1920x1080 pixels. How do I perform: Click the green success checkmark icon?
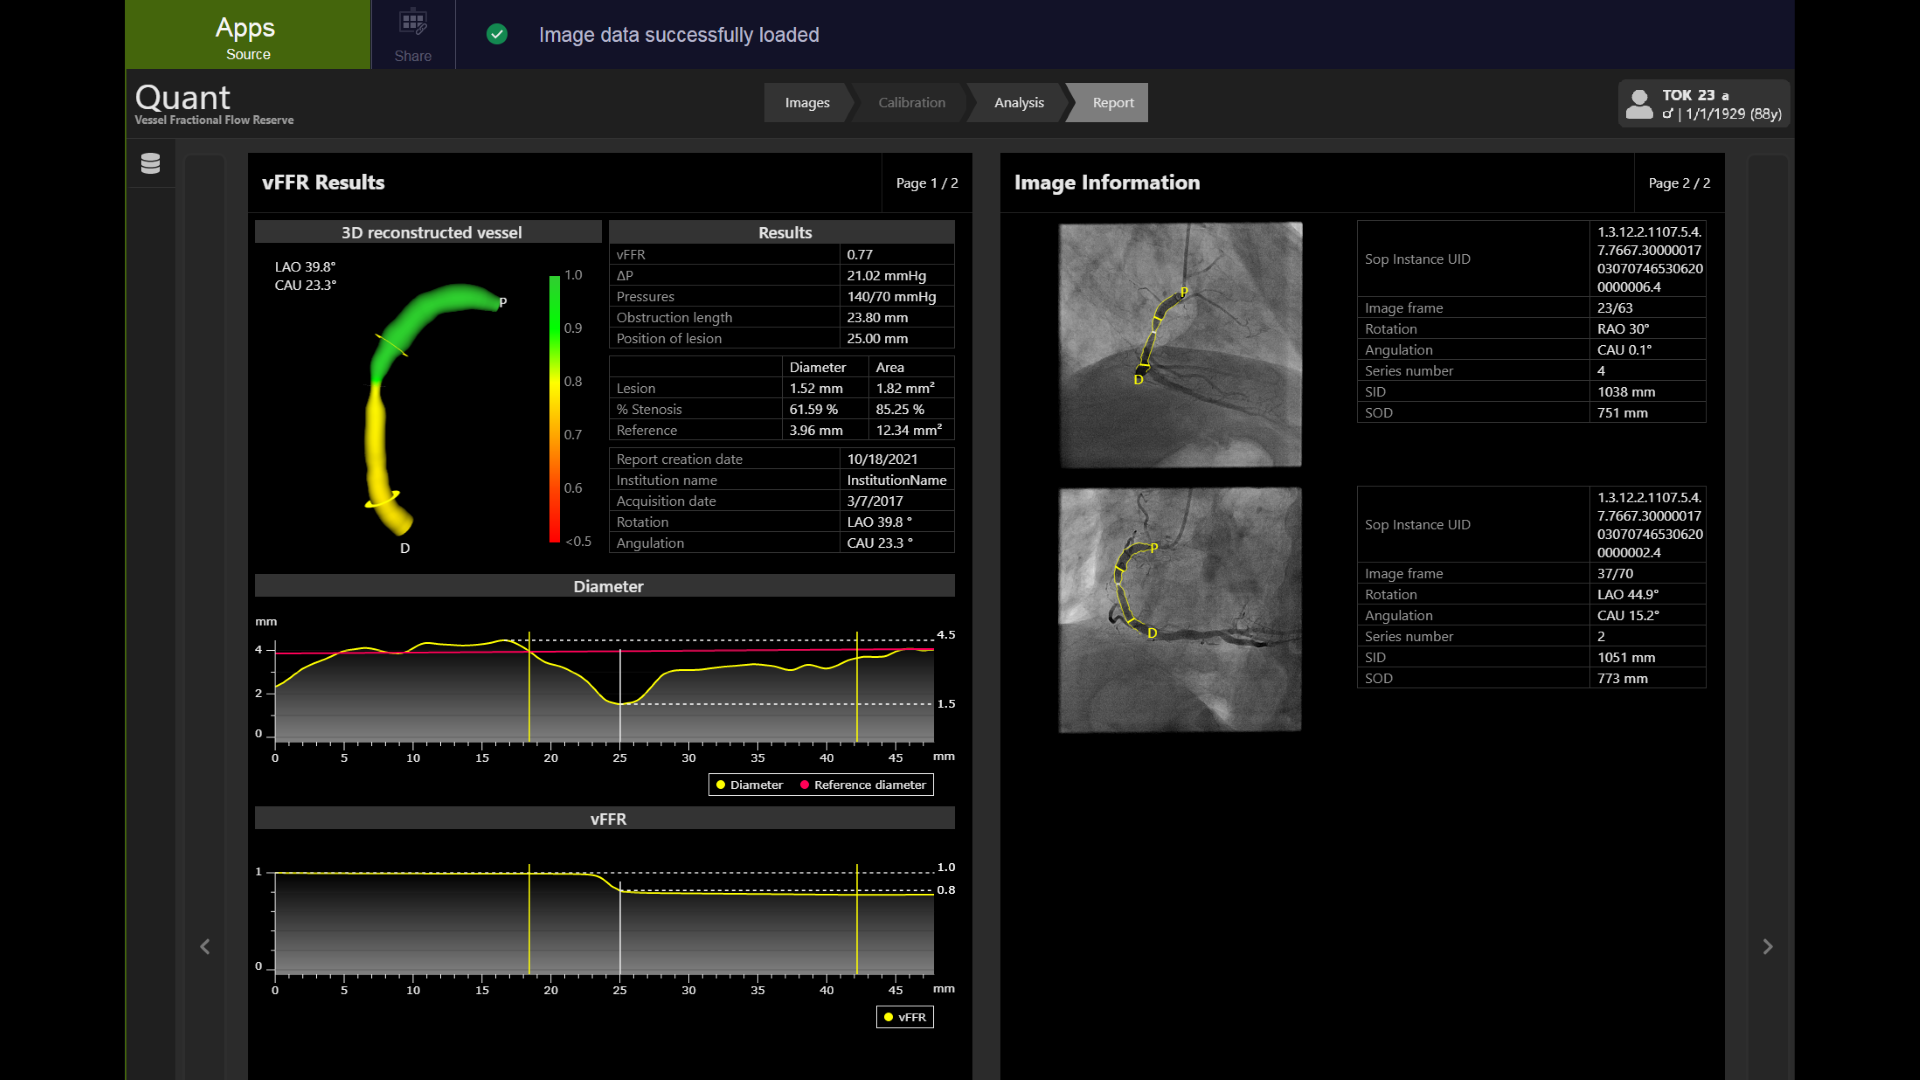pos(497,34)
